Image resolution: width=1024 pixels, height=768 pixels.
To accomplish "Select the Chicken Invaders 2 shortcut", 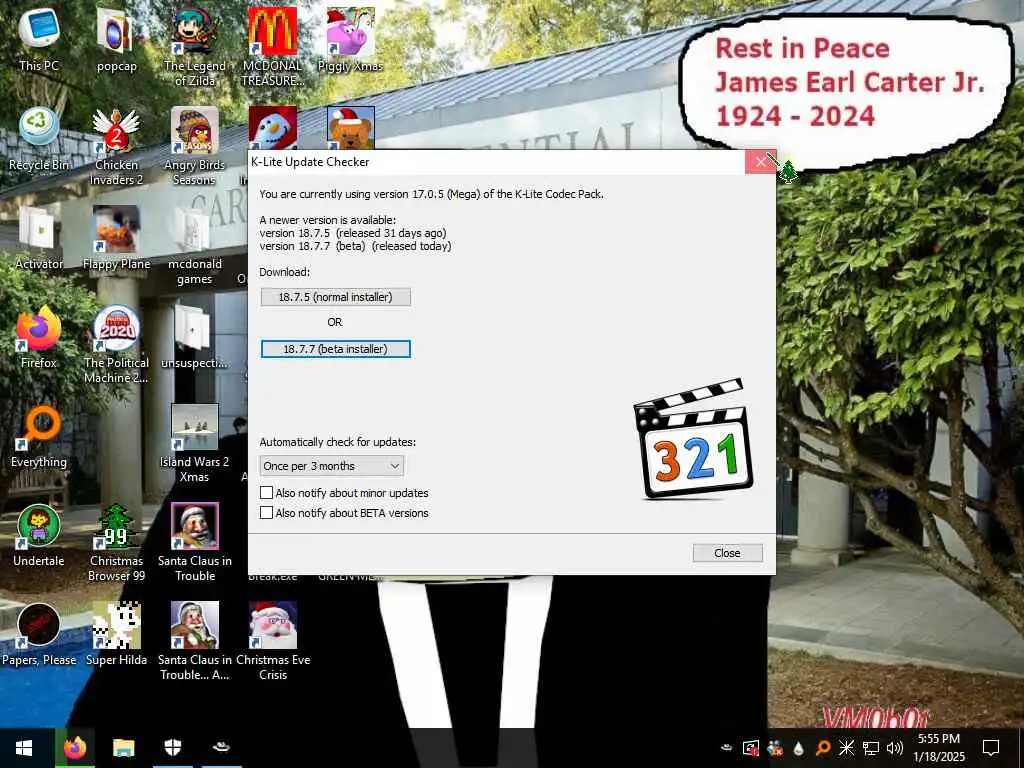I will (x=116, y=146).
